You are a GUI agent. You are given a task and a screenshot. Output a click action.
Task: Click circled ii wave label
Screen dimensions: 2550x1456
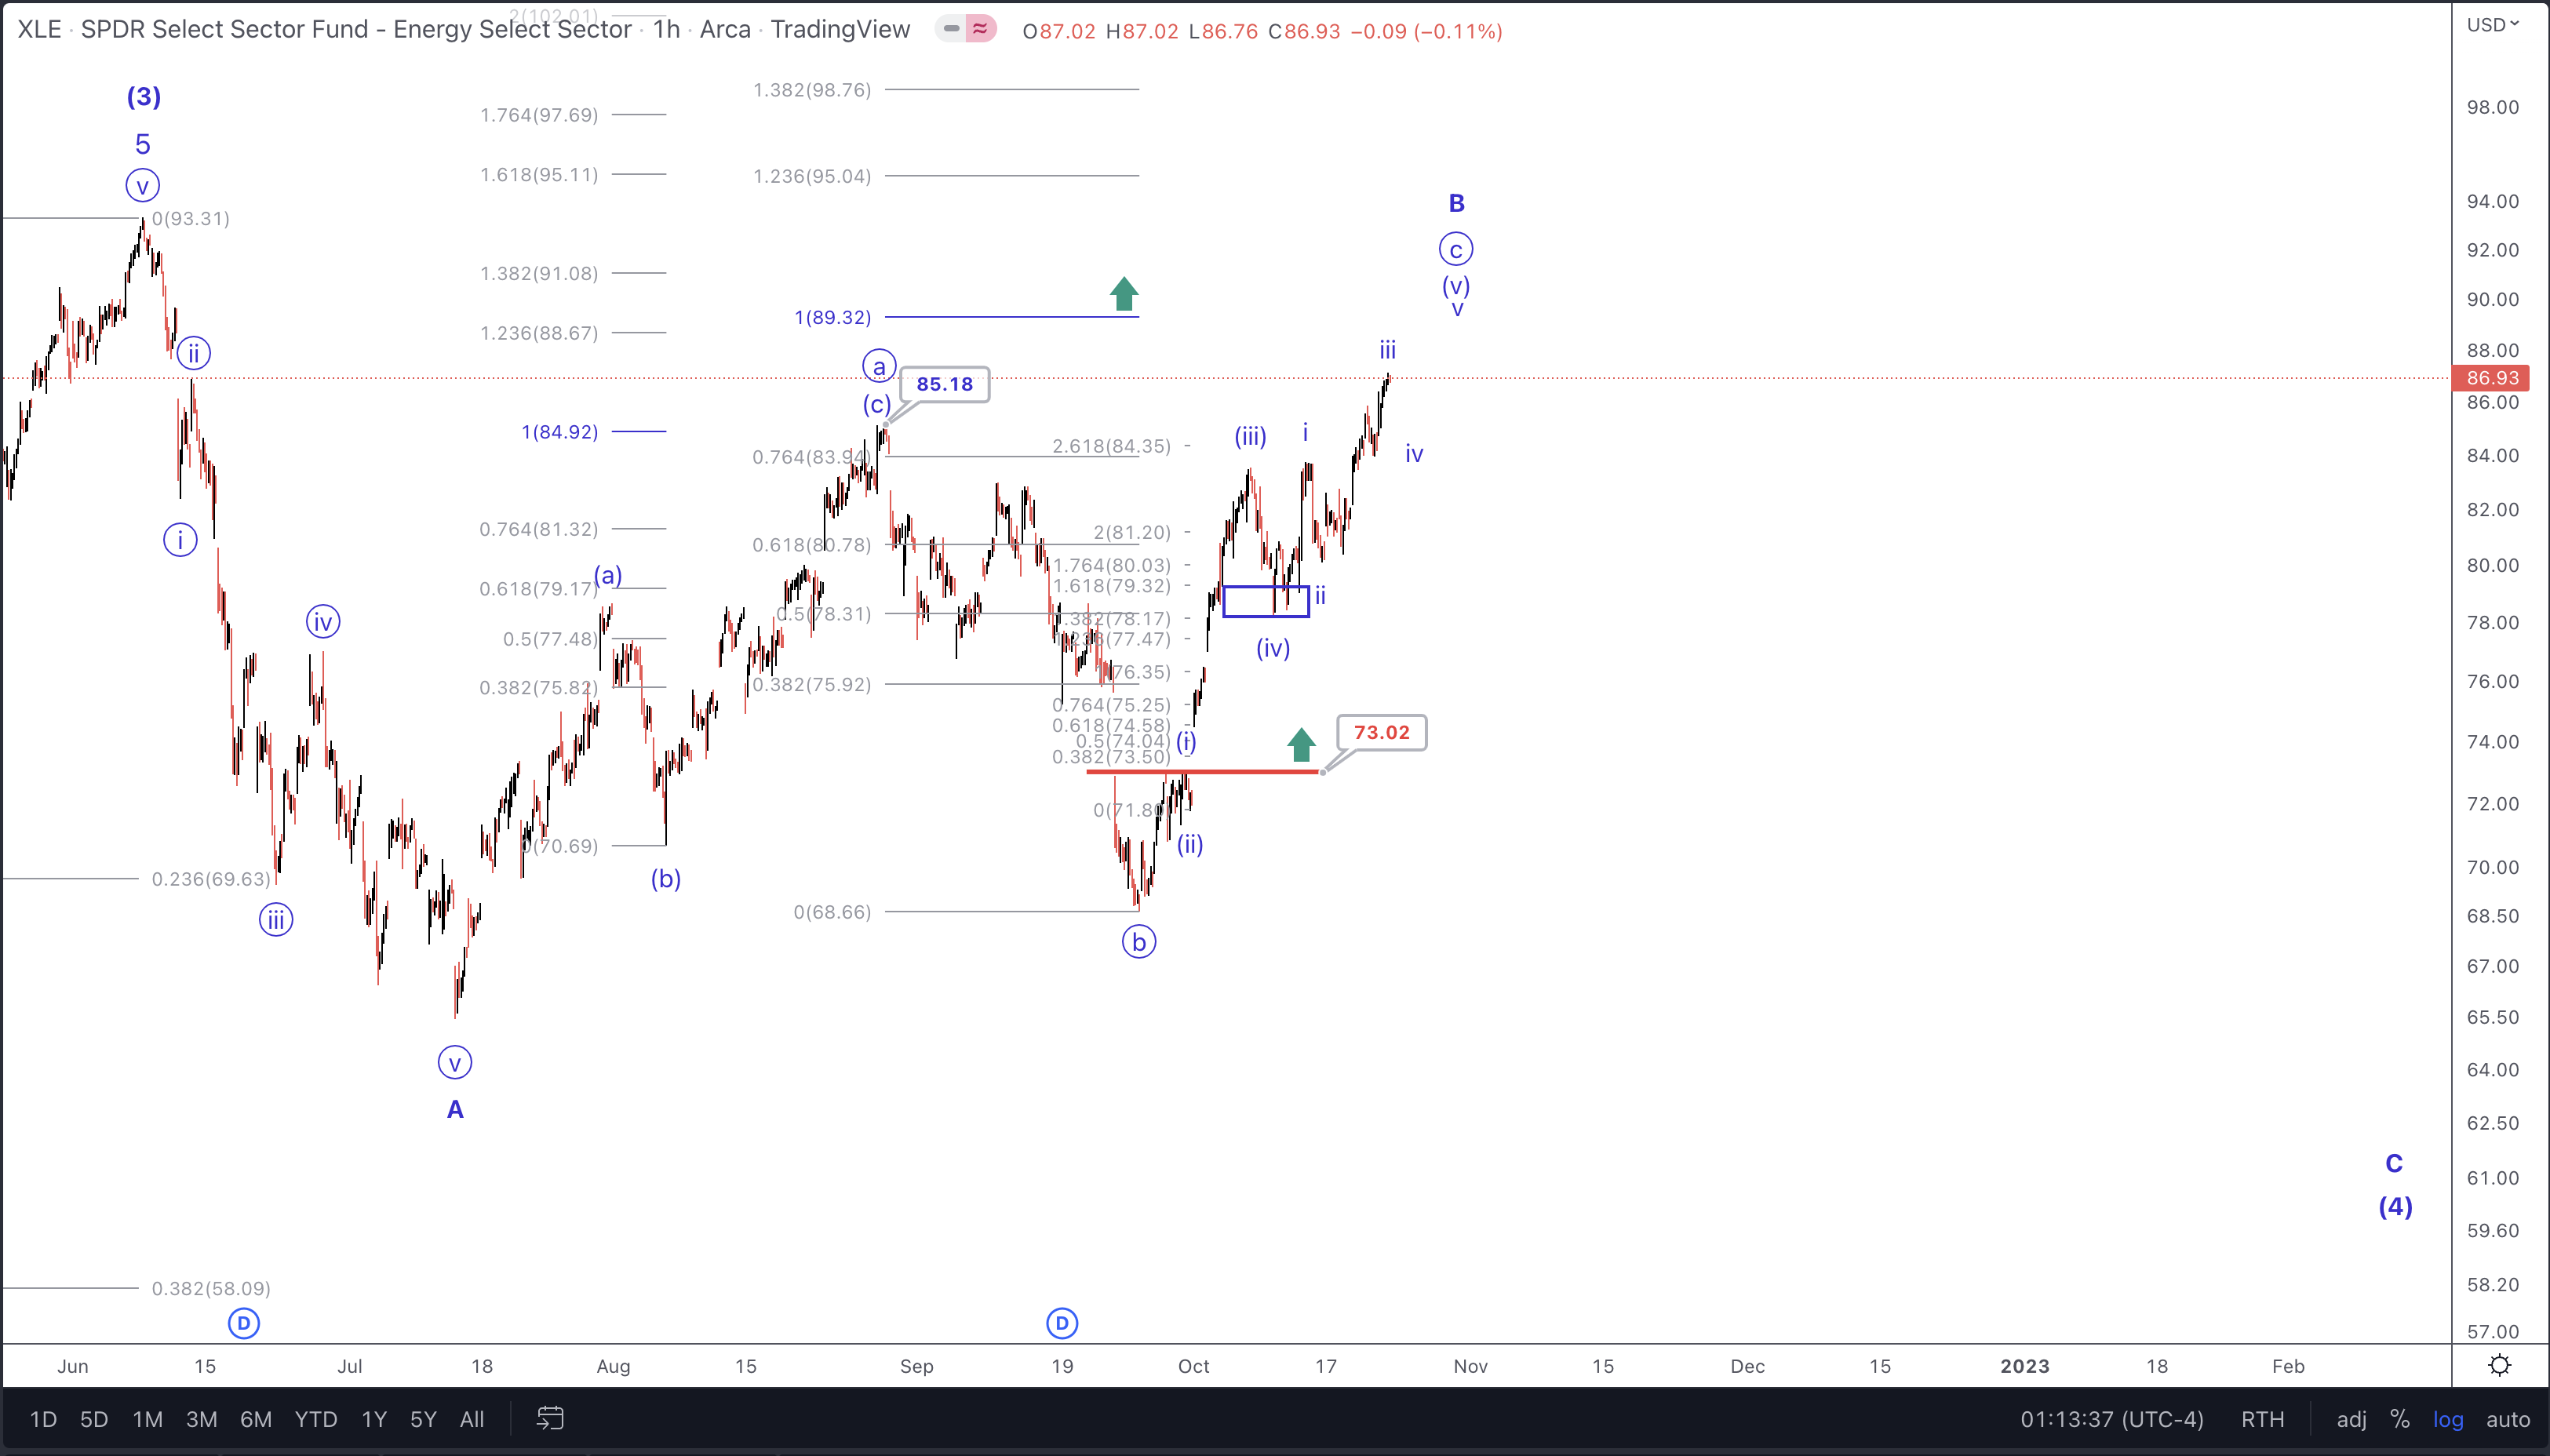coord(194,353)
